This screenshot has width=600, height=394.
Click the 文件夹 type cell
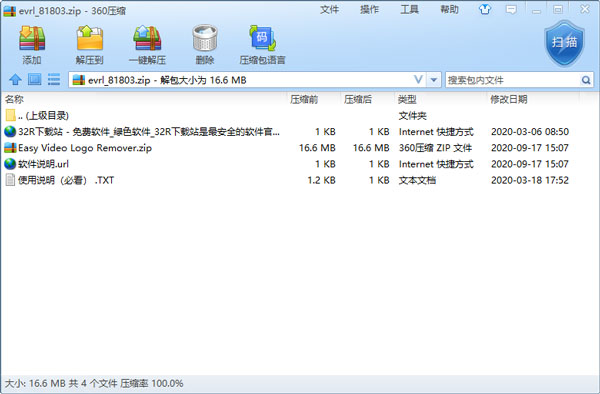click(x=412, y=116)
